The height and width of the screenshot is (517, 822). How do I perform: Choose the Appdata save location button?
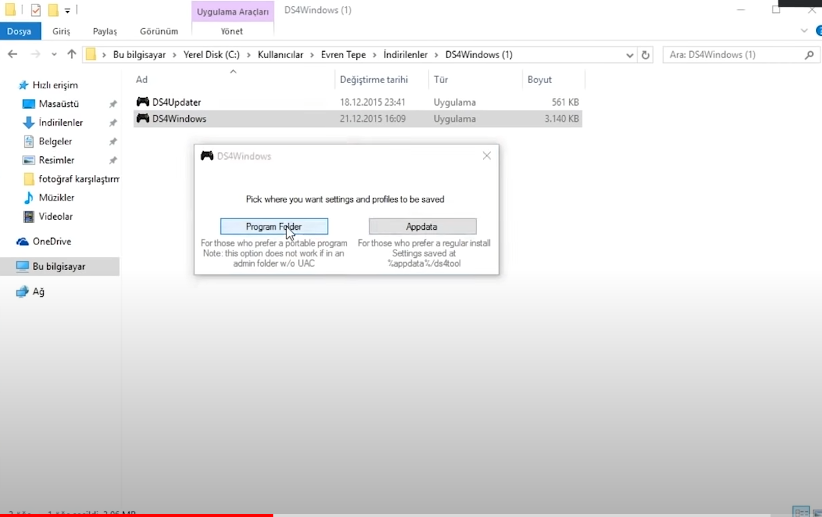tap(423, 227)
